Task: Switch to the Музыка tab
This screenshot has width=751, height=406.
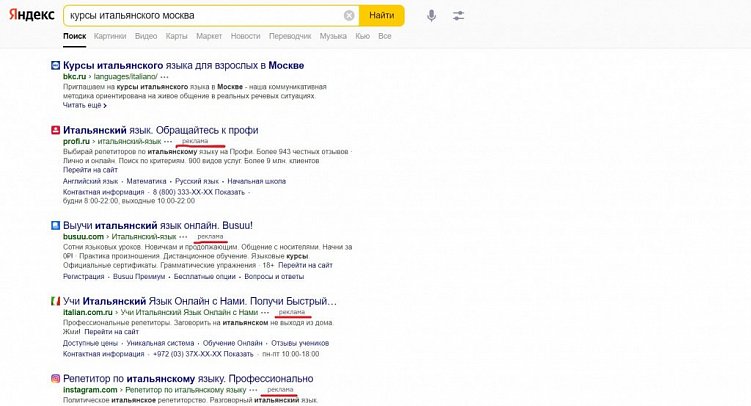Action: 333,36
